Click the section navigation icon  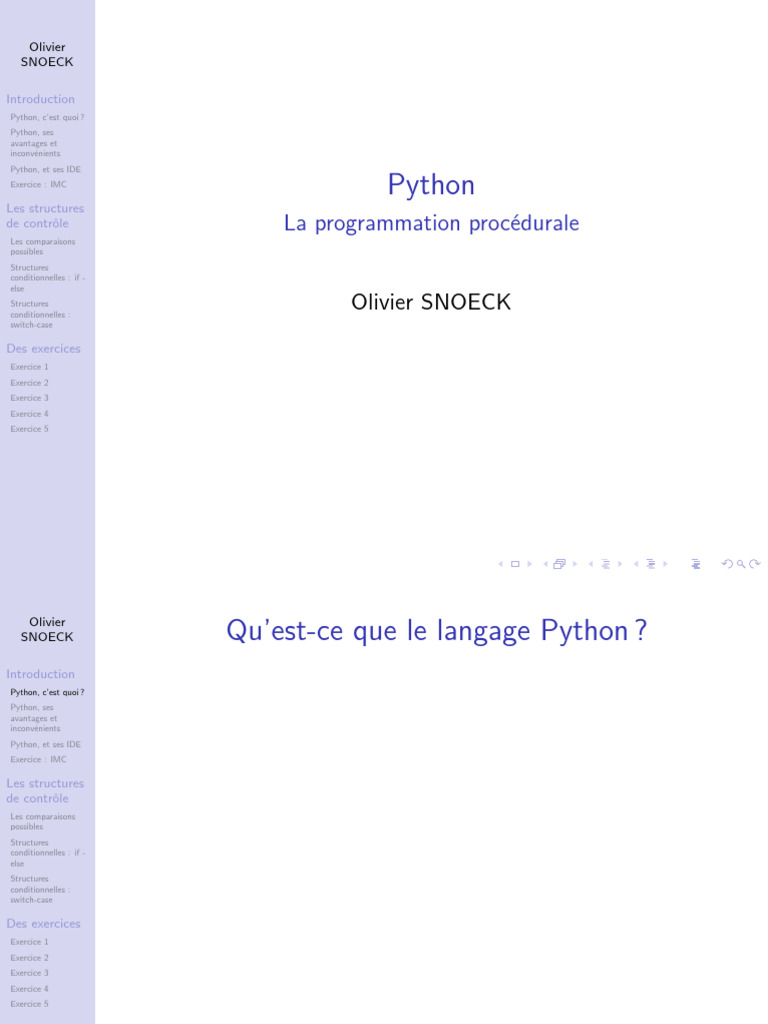coord(650,564)
